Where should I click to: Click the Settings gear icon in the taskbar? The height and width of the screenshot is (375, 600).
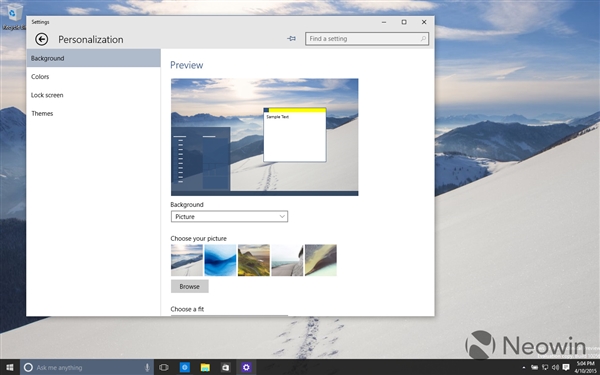246,367
